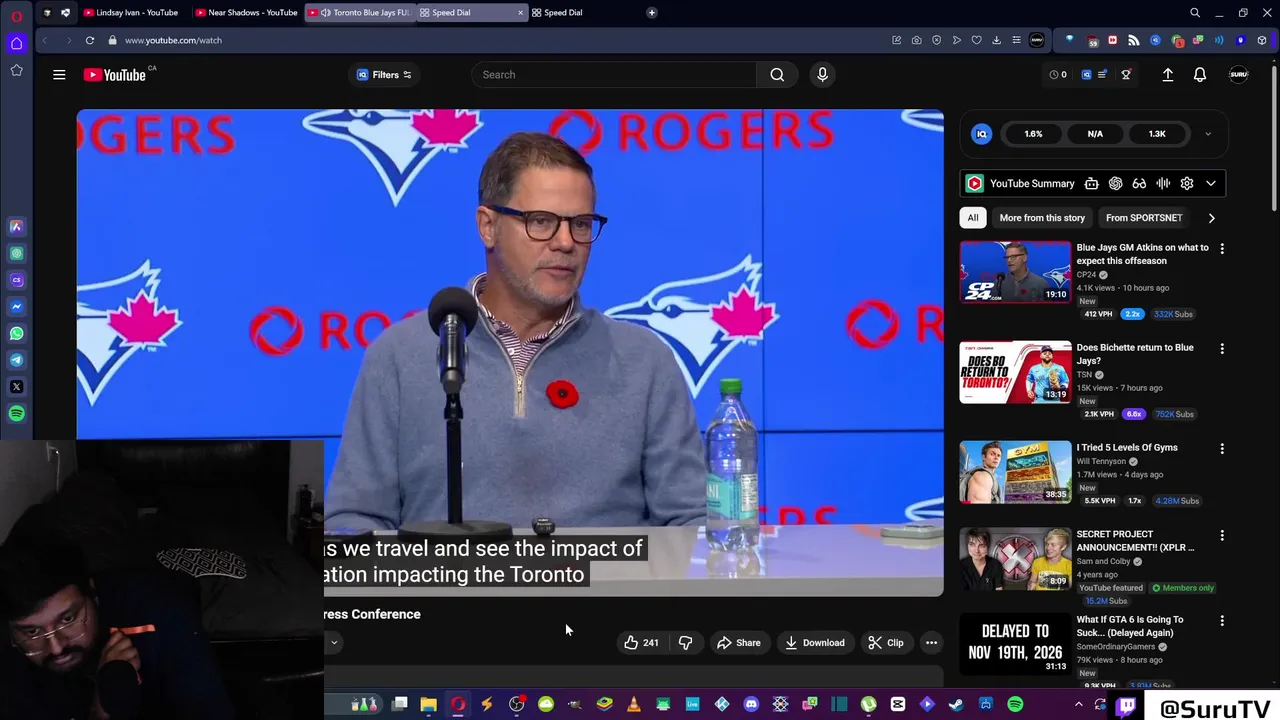Open options for Does Bichette return video
This screenshot has width=1280, height=720.
tap(1221, 349)
